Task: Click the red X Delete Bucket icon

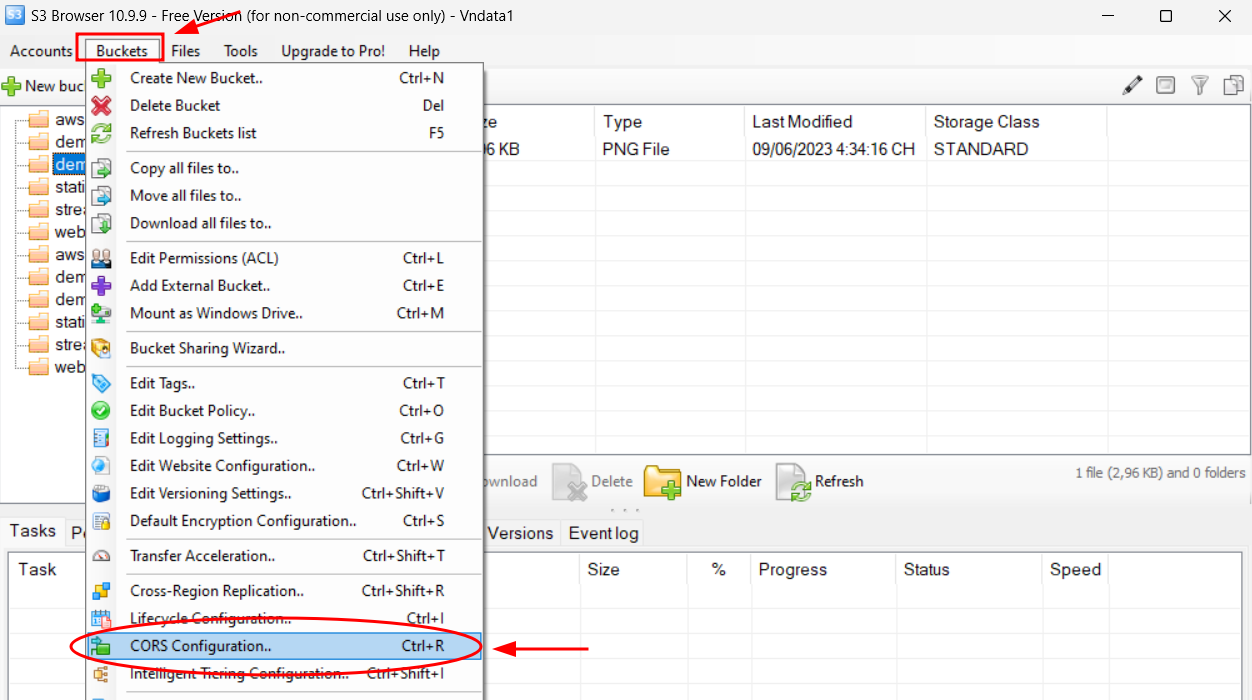Action: [x=102, y=105]
